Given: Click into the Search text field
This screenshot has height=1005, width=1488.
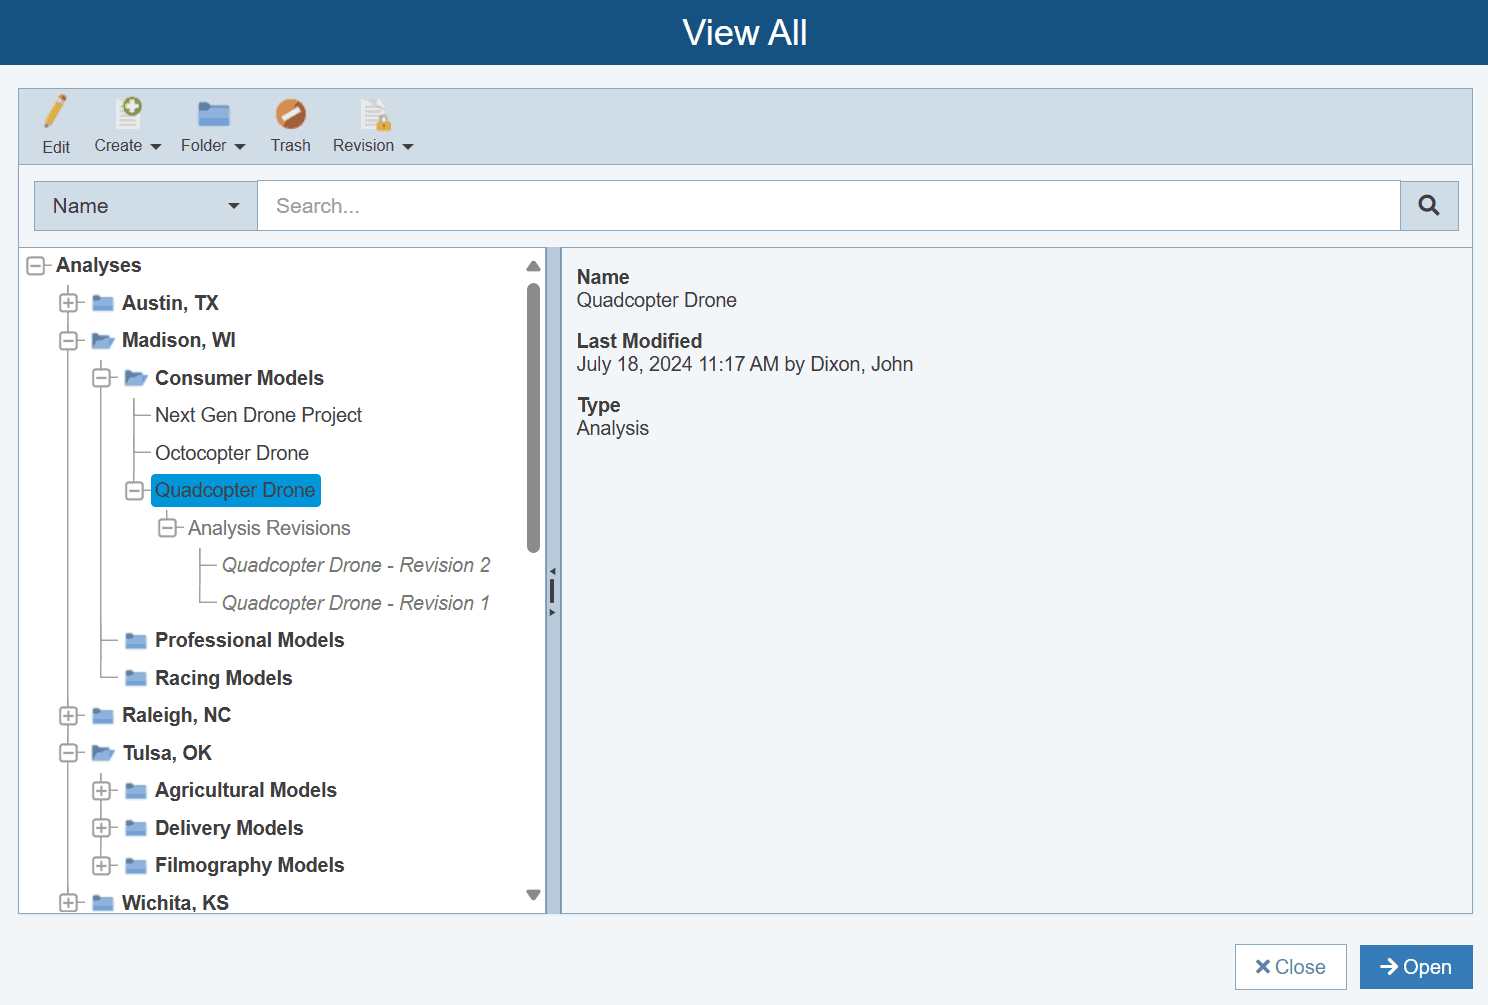Looking at the screenshot, I should pyautogui.click(x=828, y=206).
